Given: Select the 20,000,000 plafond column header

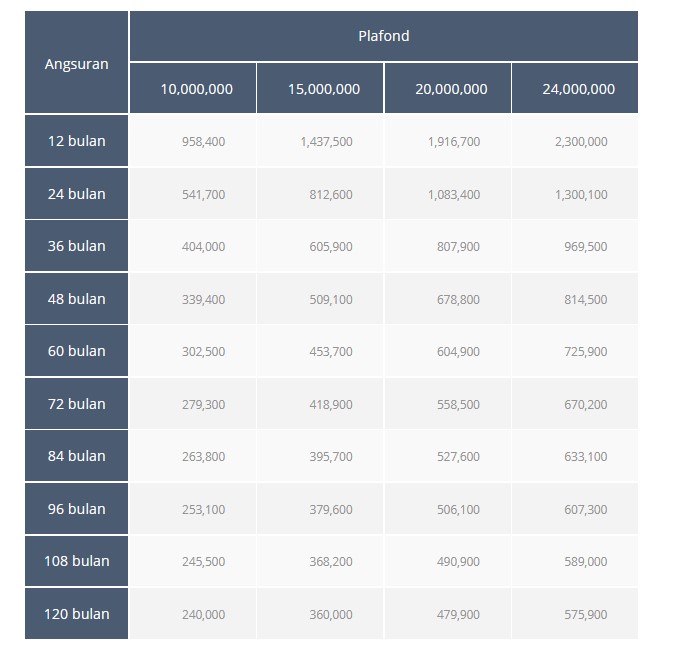Looking at the screenshot, I should (451, 89).
